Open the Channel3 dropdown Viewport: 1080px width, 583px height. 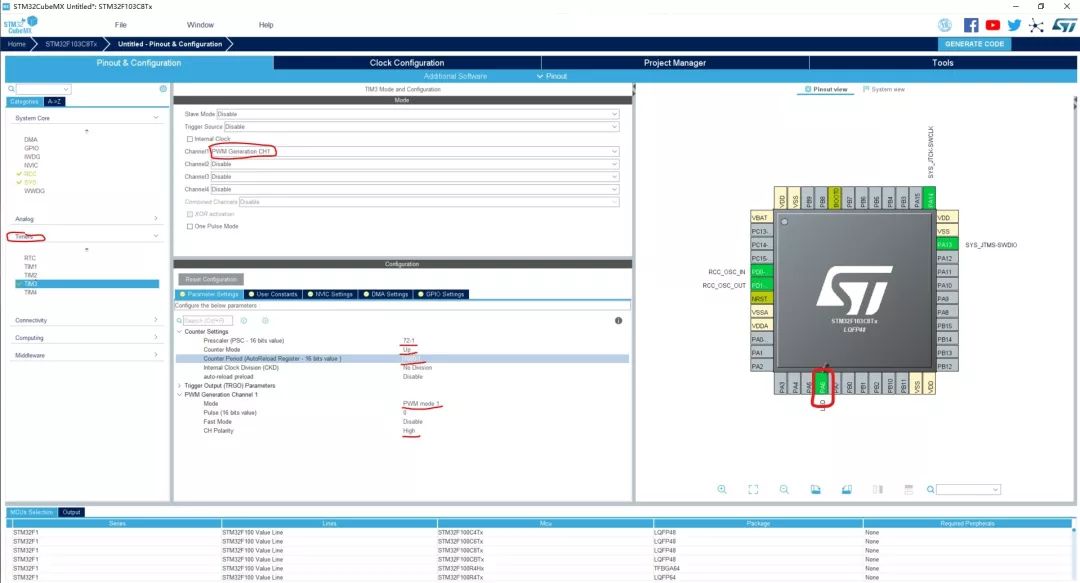tap(415, 176)
